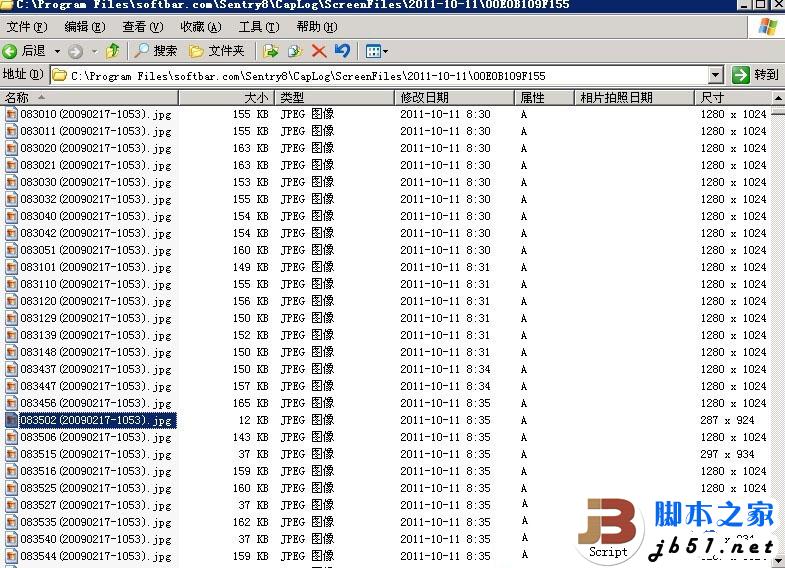Select file name 083437 (20090217-1053).jpg
This screenshot has height=568, width=785.
[96, 369]
